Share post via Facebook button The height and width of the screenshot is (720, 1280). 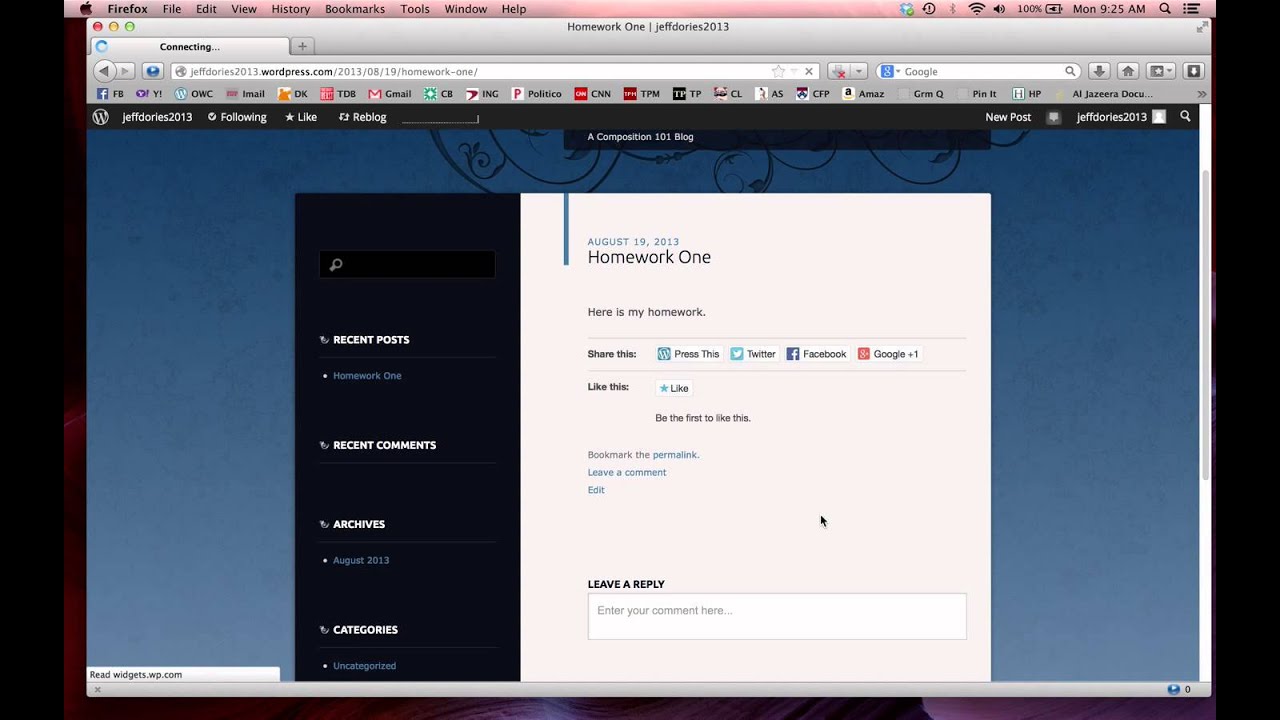[x=816, y=354]
